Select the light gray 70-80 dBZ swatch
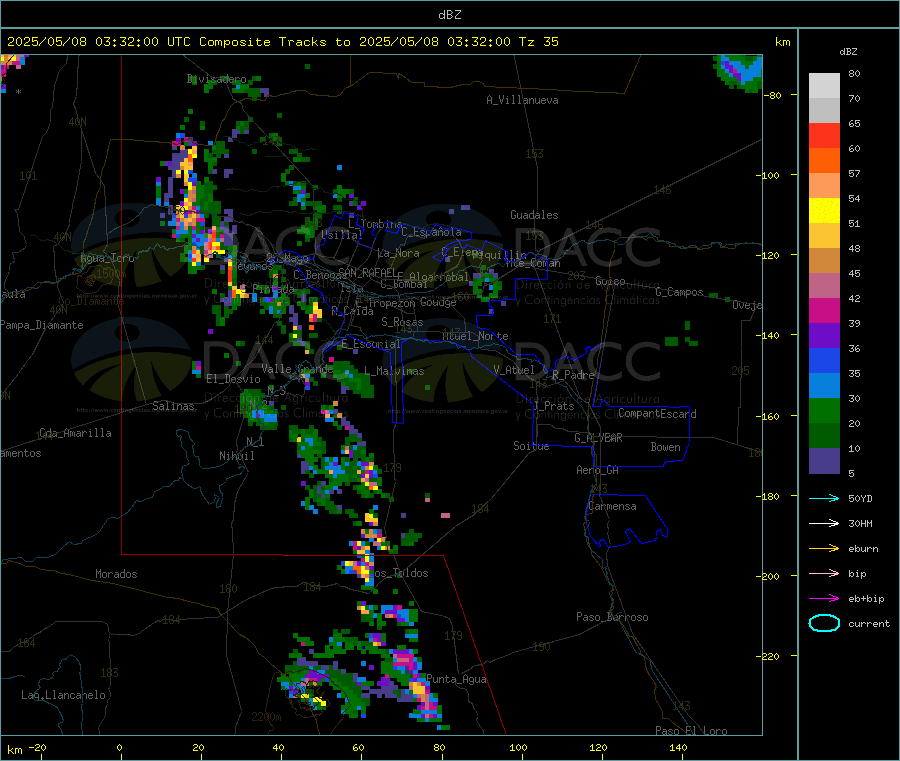The height and width of the screenshot is (761, 900). click(824, 86)
